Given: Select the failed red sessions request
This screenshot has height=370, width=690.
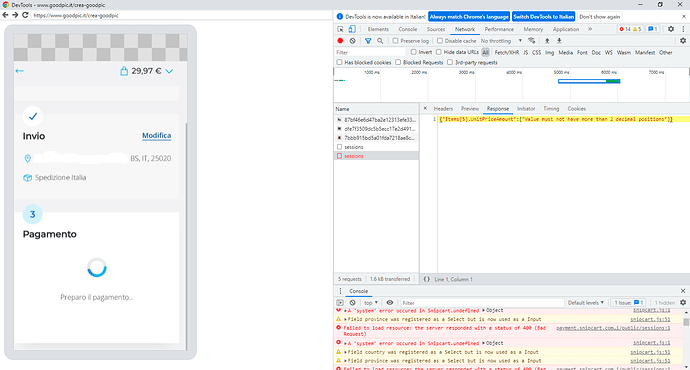Looking at the screenshot, I should (x=376, y=156).
